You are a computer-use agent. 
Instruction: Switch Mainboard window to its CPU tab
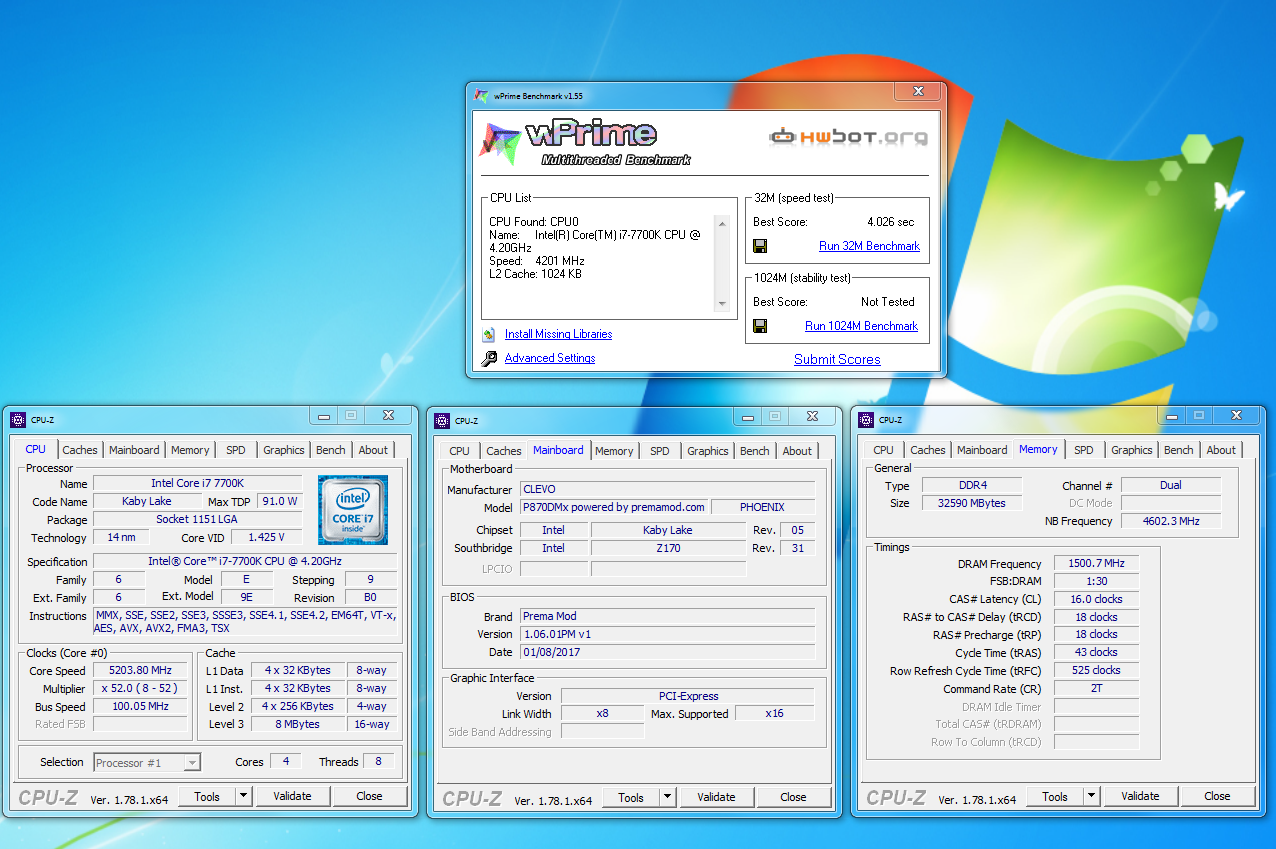[460, 451]
